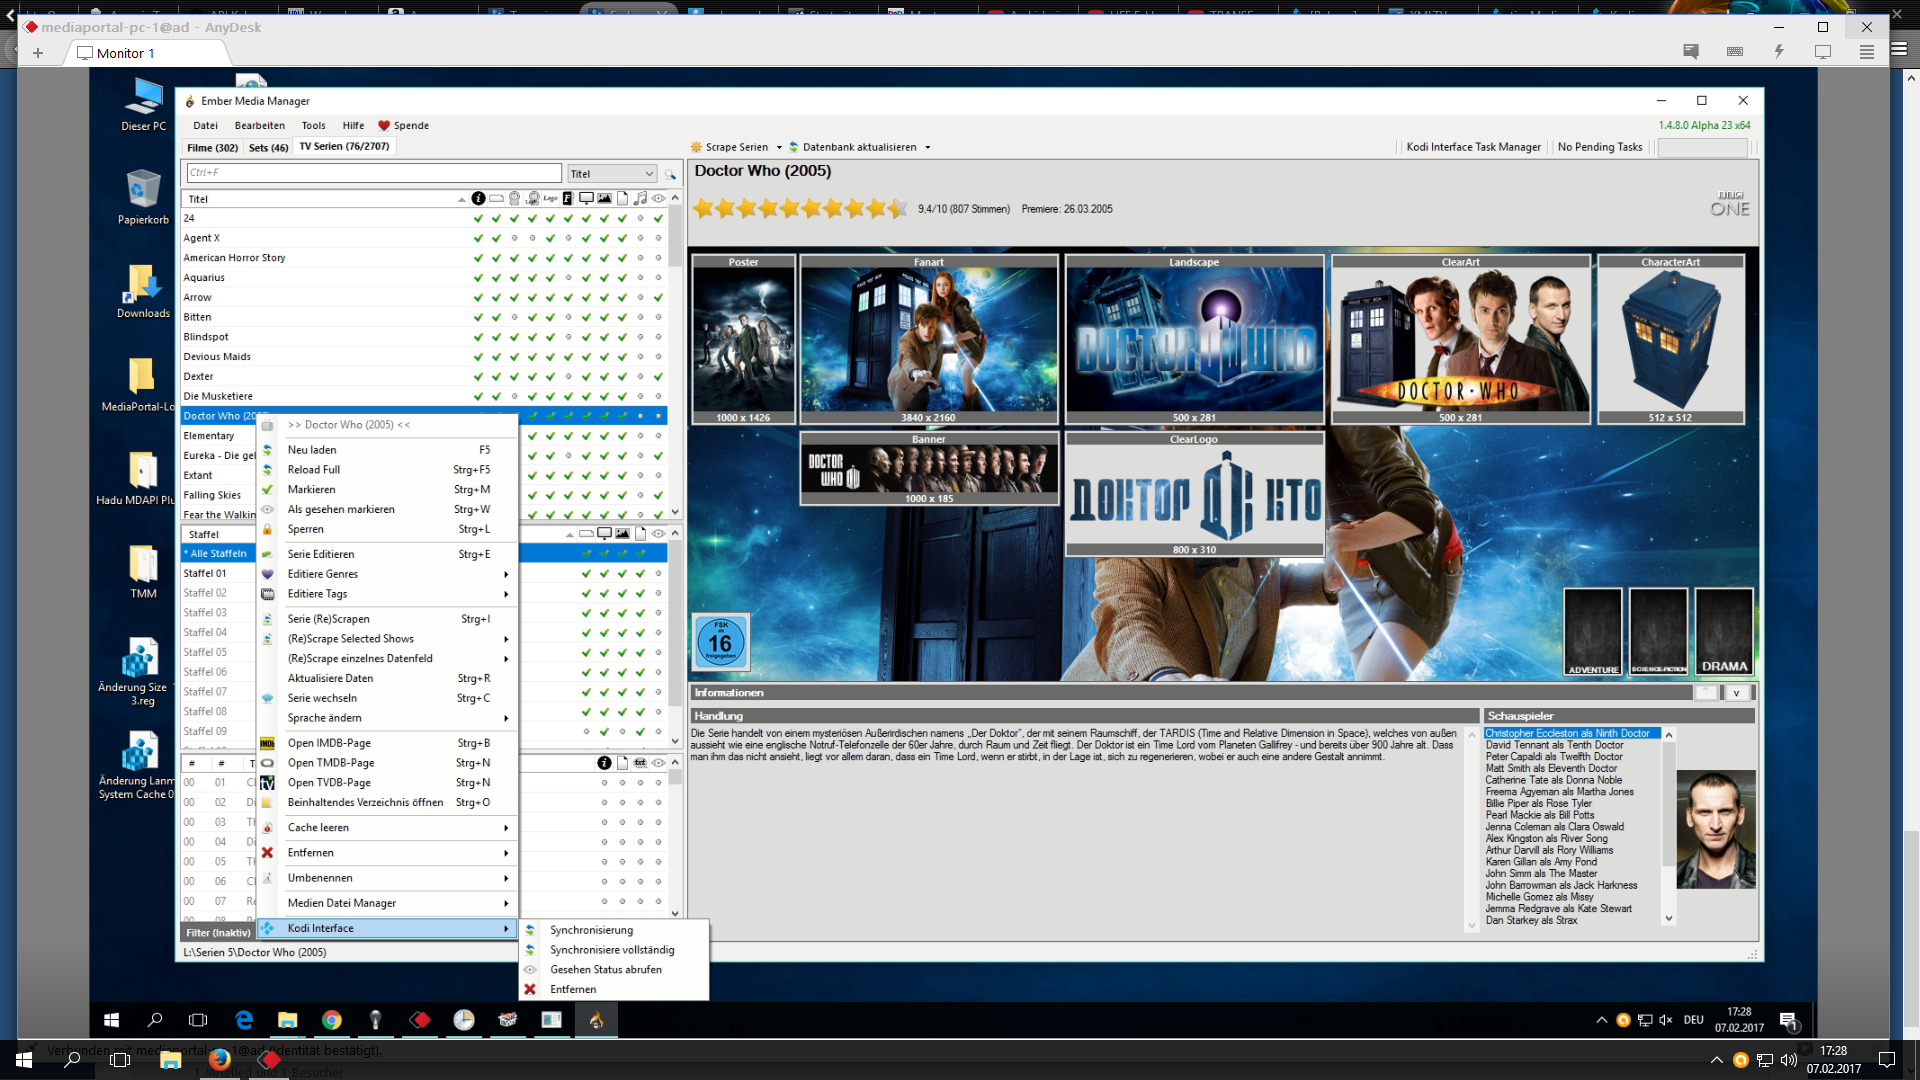Select Serie Editieren context menu entry
Screen dimensions: 1920x1080
click(388, 554)
